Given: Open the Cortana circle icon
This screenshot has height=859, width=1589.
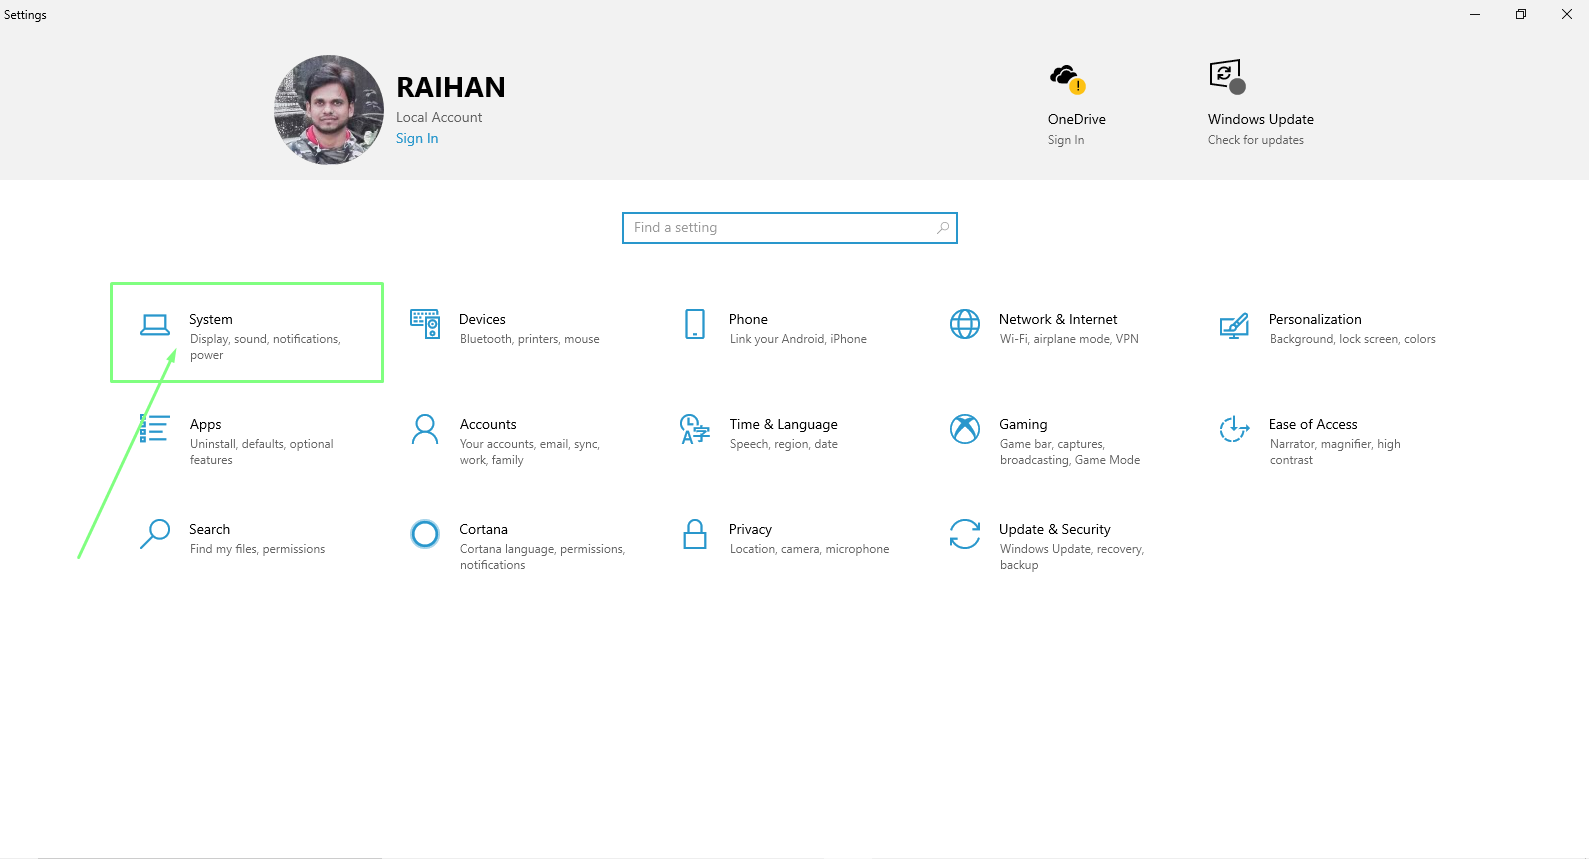Looking at the screenshot, I should click(425, 534).
